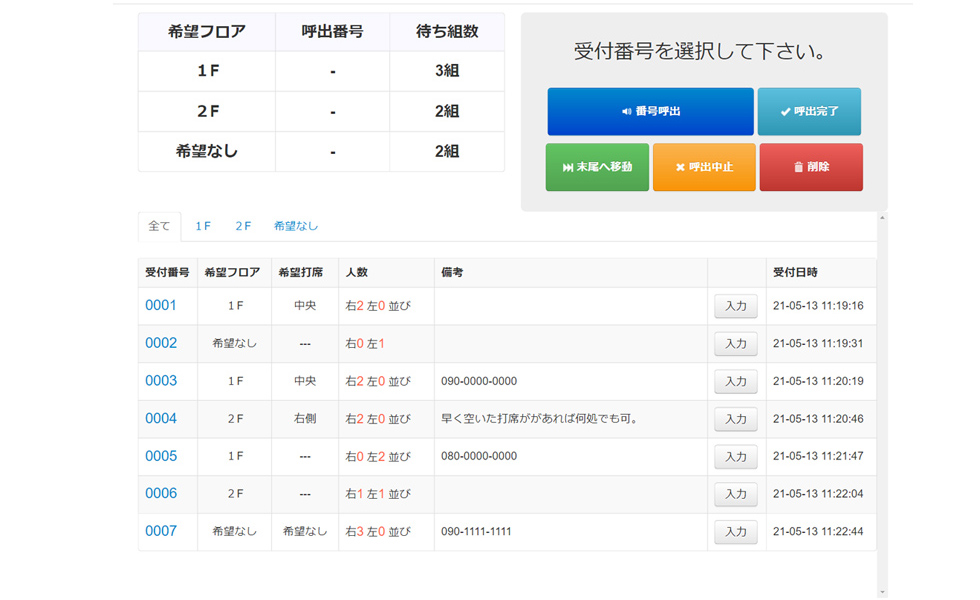980x600 pixels.
Task: Click the remark 早く空いた打席 in row 0004
Action: click(x=539, y=419)
